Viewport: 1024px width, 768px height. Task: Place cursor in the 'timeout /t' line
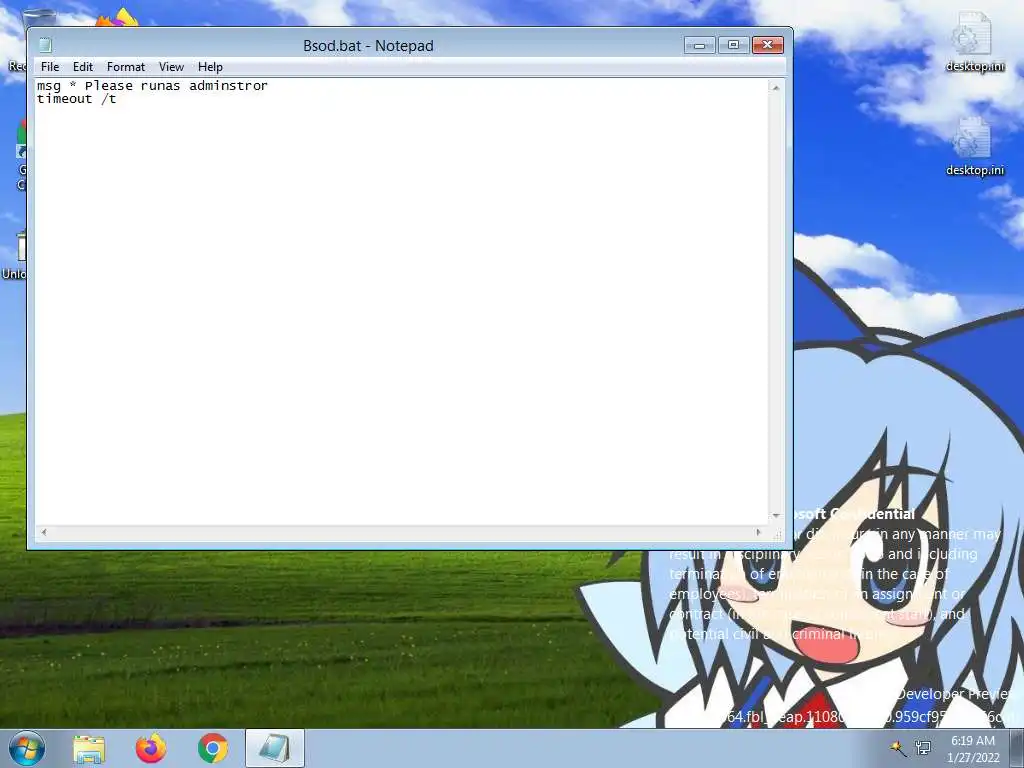[x=76, y=99]
